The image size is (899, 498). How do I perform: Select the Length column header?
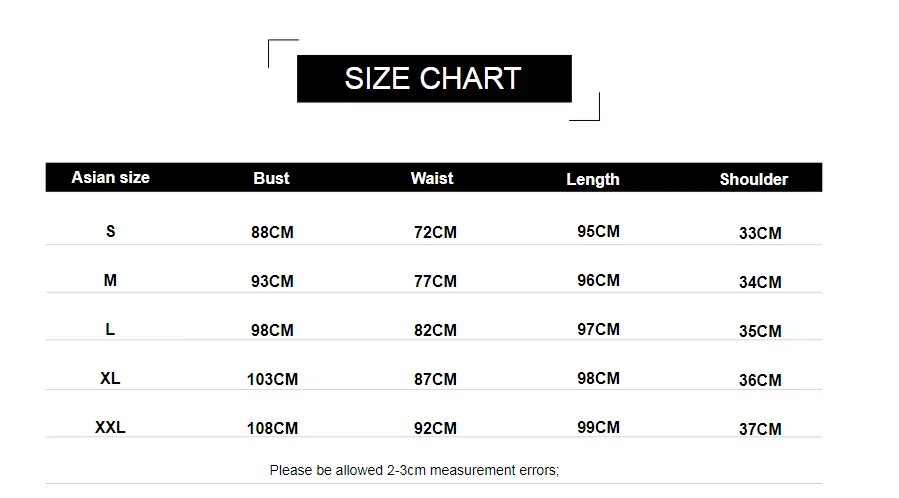pyautogui.click(x=593, y=179)
